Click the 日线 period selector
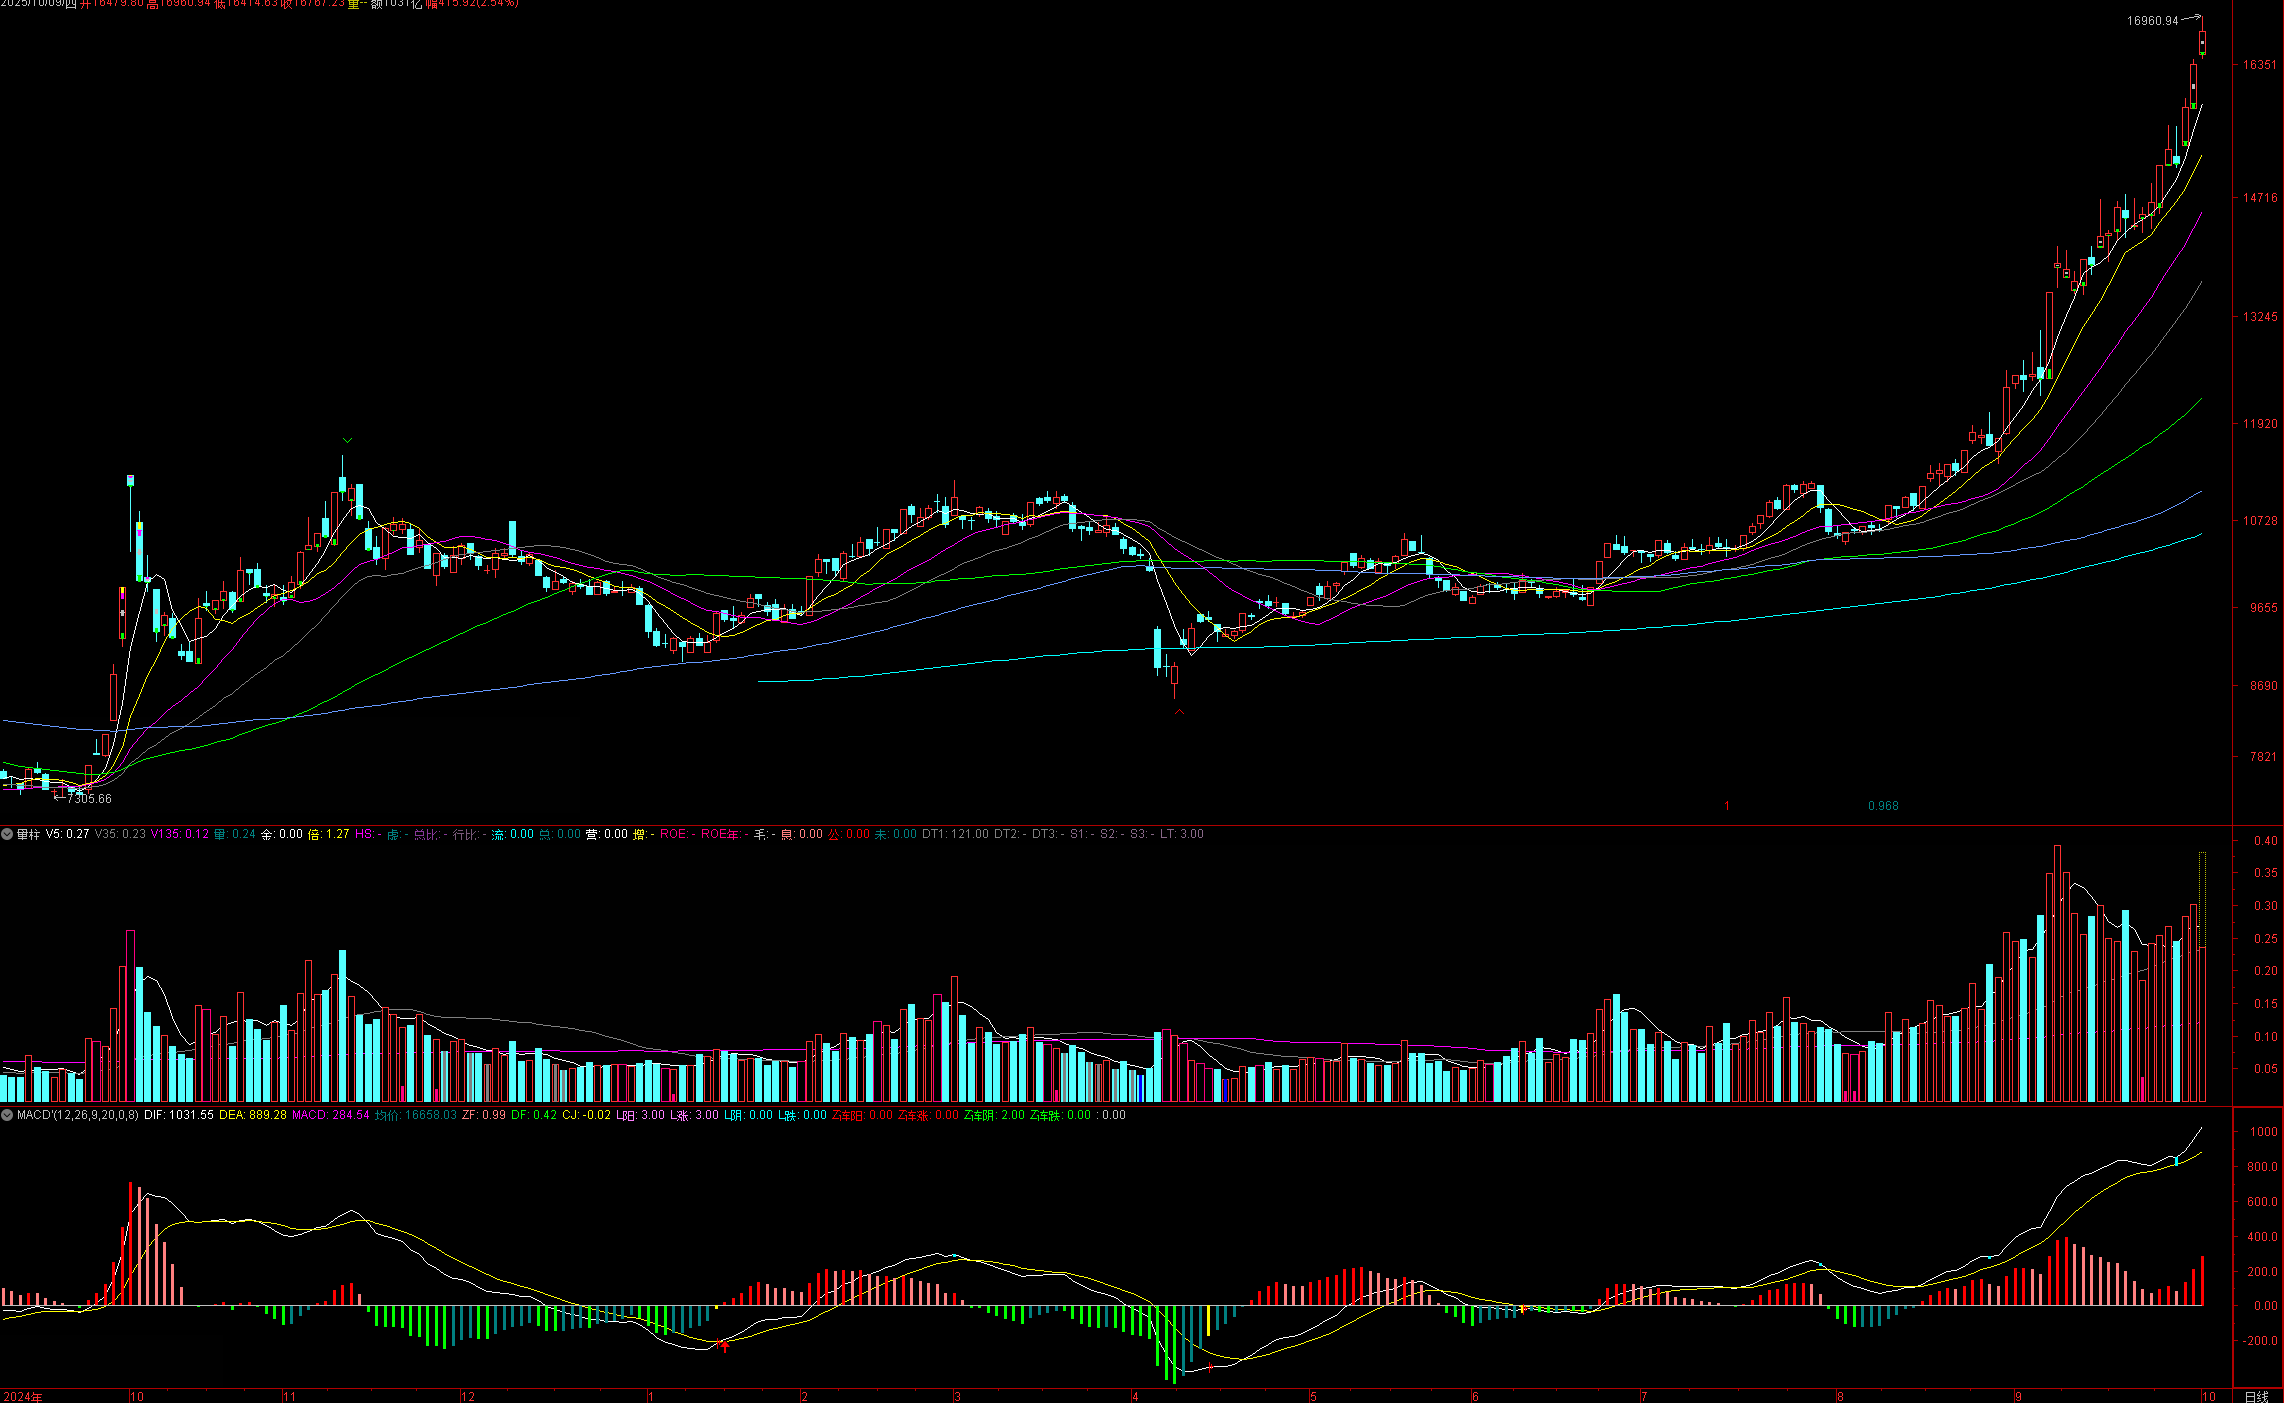This screenshot has height=1403, width=2284. click(x=2256, y=1396)
